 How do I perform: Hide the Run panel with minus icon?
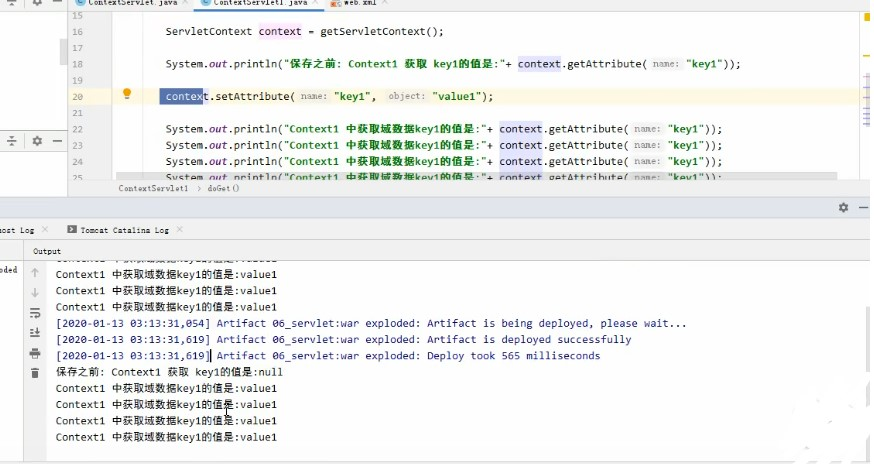tap(863, 207)
